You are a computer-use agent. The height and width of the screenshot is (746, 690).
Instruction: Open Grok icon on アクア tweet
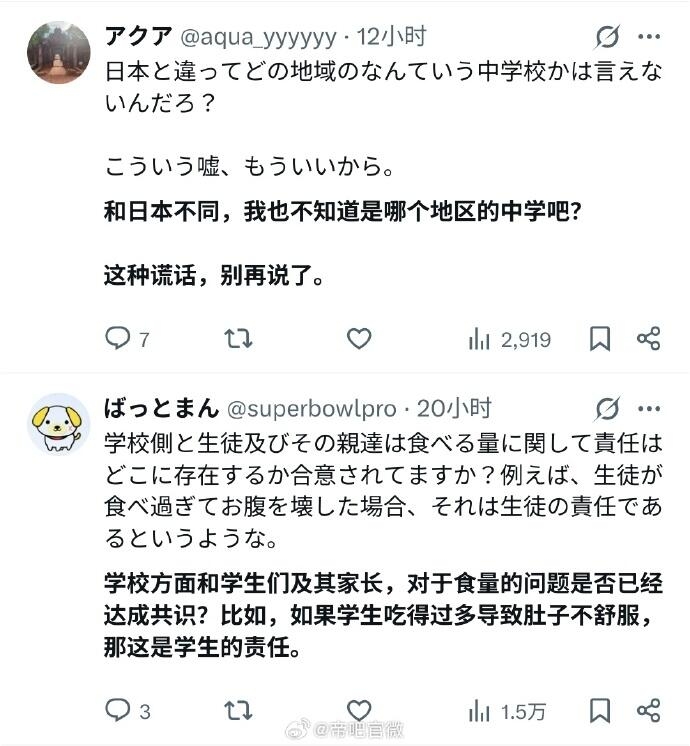pyautogui.click(x=607, y=38)
